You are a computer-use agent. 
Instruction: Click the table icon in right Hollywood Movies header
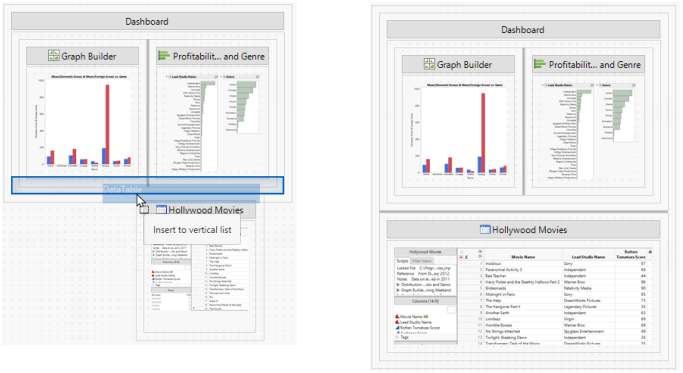pyautogui.click(x=485, y=229)
